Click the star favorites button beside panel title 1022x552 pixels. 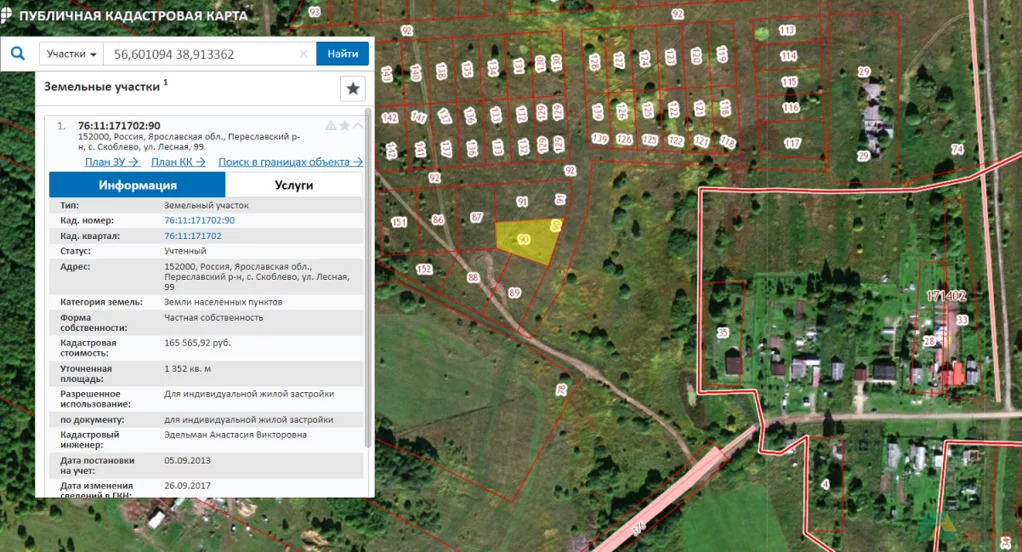tap(353, 89)
